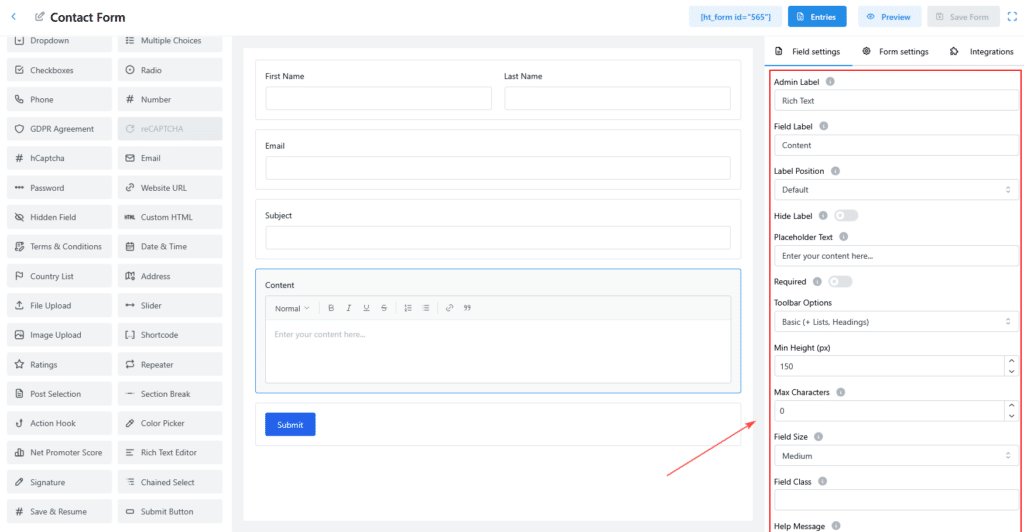Image resolution: width=1024 pixels, height=532 pixels.
Task: Insert a link using the editor's link icon
Action: pyautogui.click(x=449, y=308)
